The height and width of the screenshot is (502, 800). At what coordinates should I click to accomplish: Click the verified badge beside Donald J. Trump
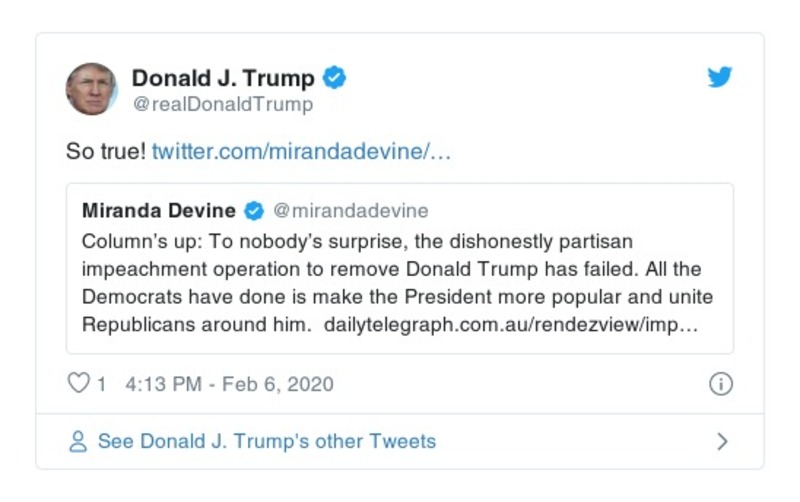(335, 78)
